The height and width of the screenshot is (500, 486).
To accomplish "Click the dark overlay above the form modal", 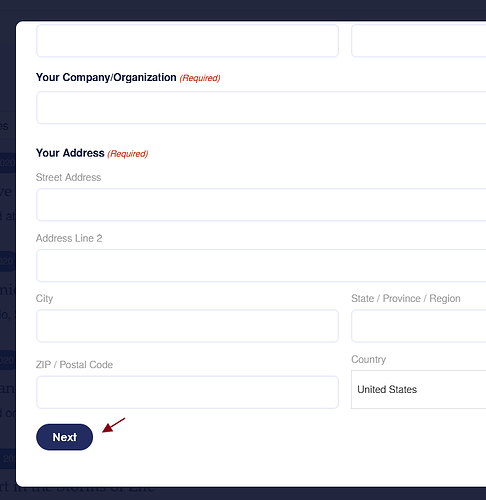I will pyautogui.click(x=243, y=10).
